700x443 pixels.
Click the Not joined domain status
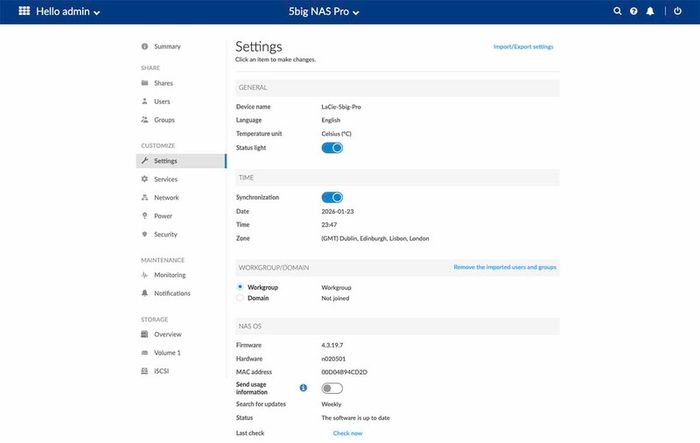pyautogui.click(x=335, y=298)
